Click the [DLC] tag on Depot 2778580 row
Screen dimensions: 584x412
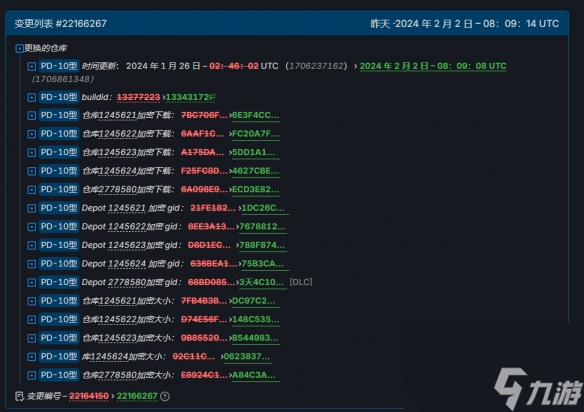click(301, 282)
